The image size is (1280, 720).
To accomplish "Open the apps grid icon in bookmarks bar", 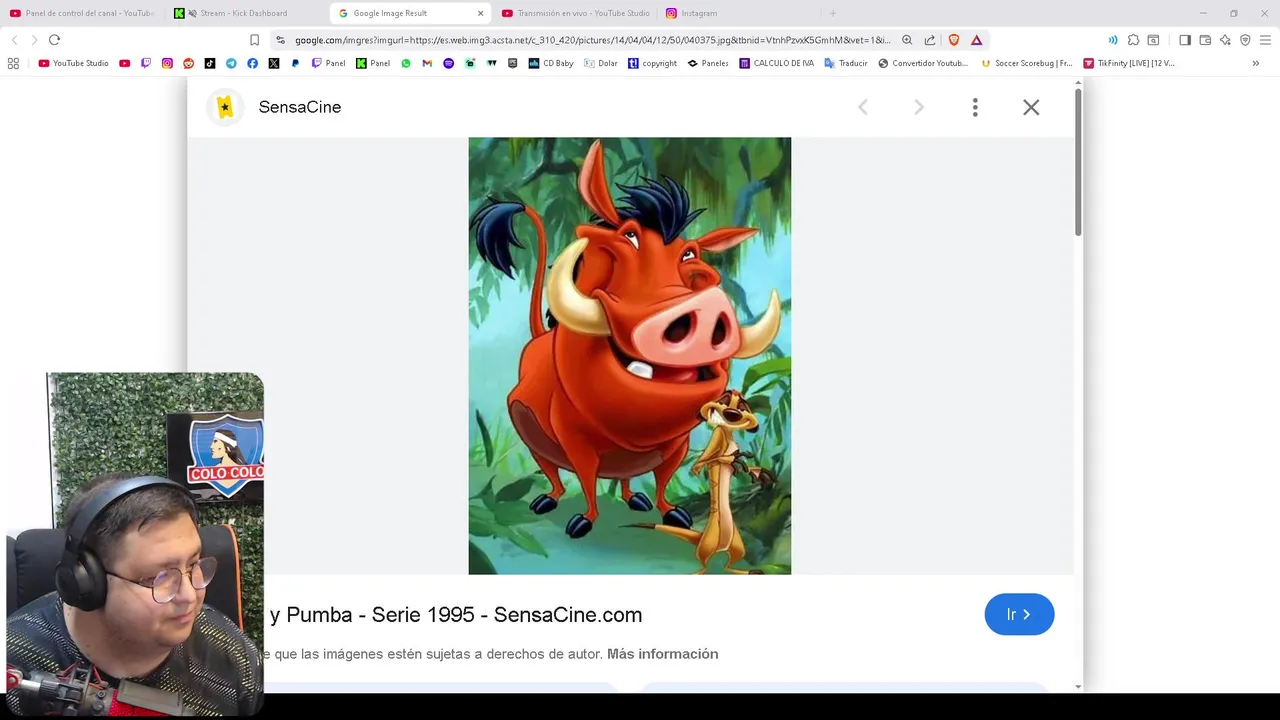I will (13, 63).
